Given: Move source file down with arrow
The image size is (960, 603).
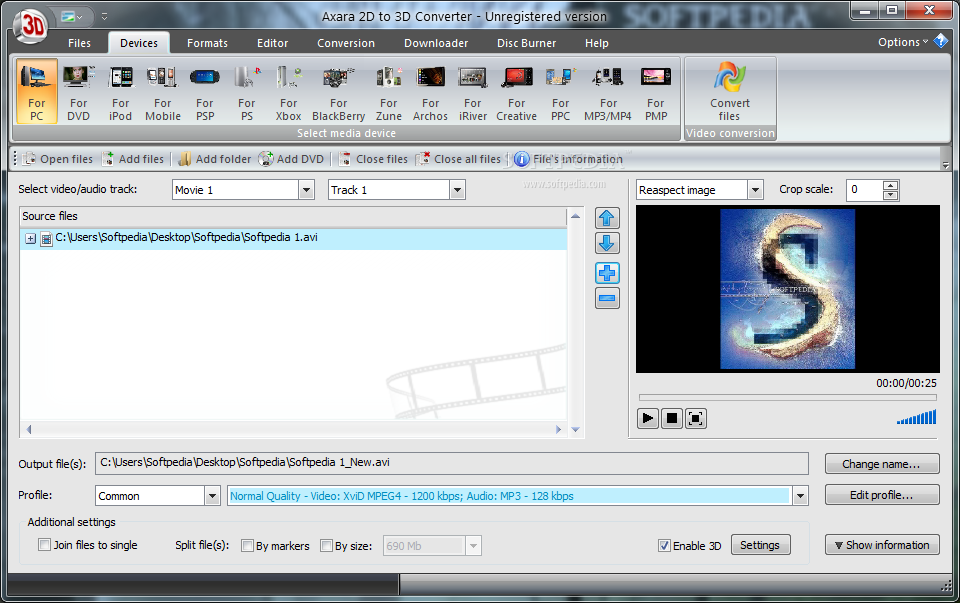Looking at the screenshot, I should (607, 244).
